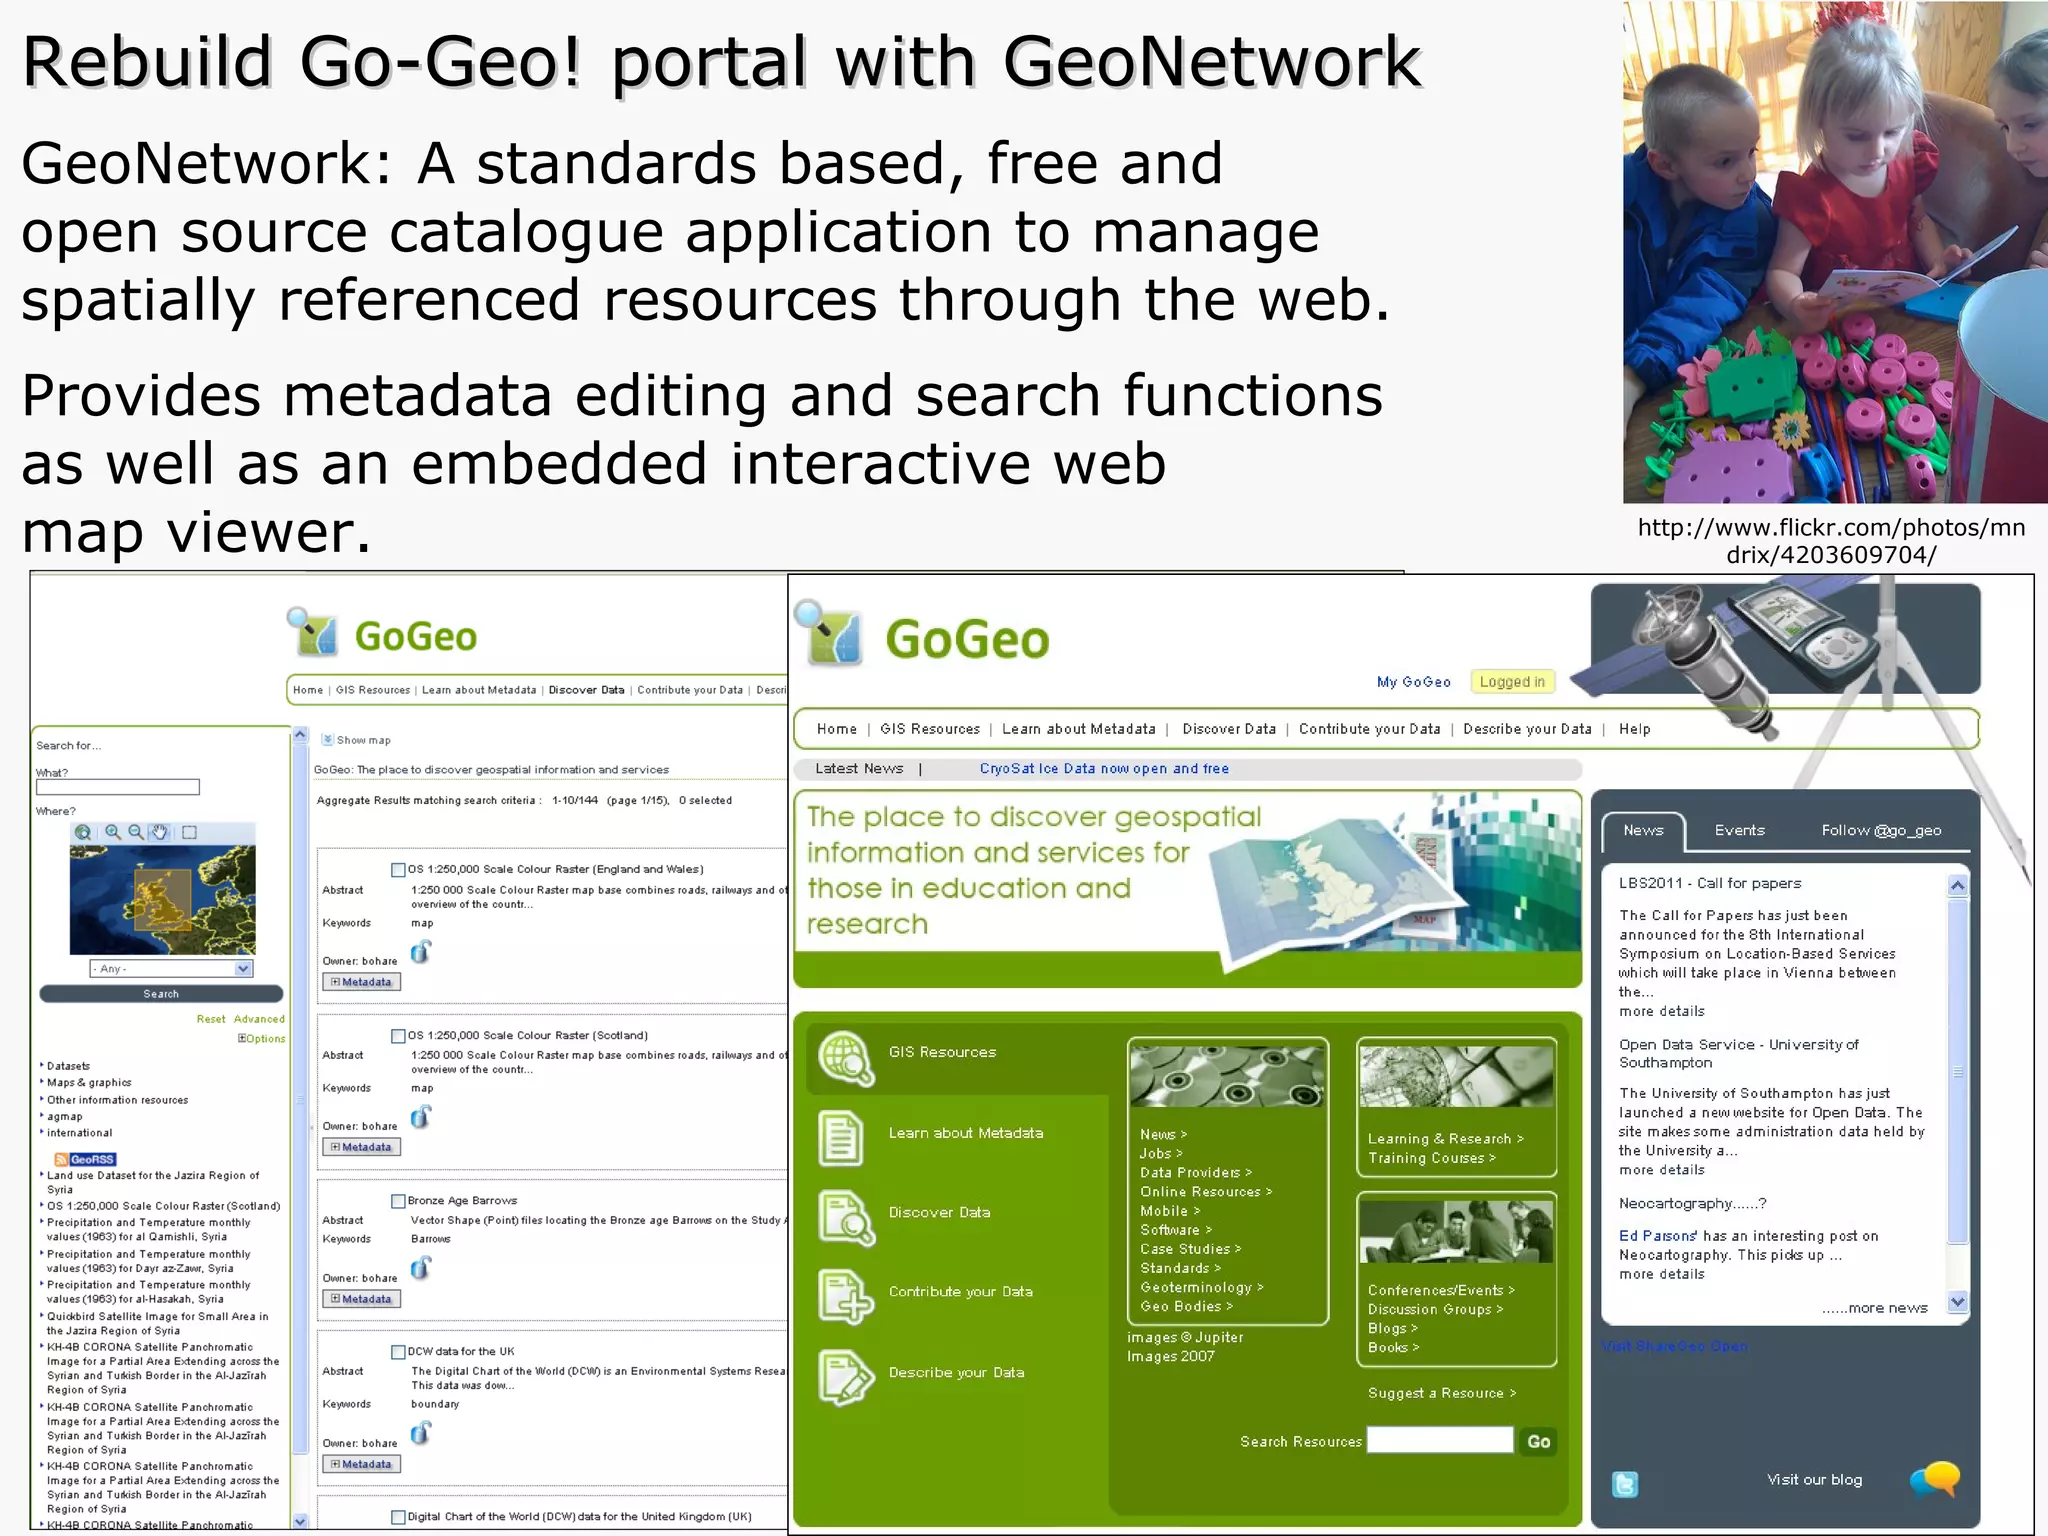Switch to the Events tab
The height and width of the screenshot is (1536, 2048).
tap(1740, 830)
